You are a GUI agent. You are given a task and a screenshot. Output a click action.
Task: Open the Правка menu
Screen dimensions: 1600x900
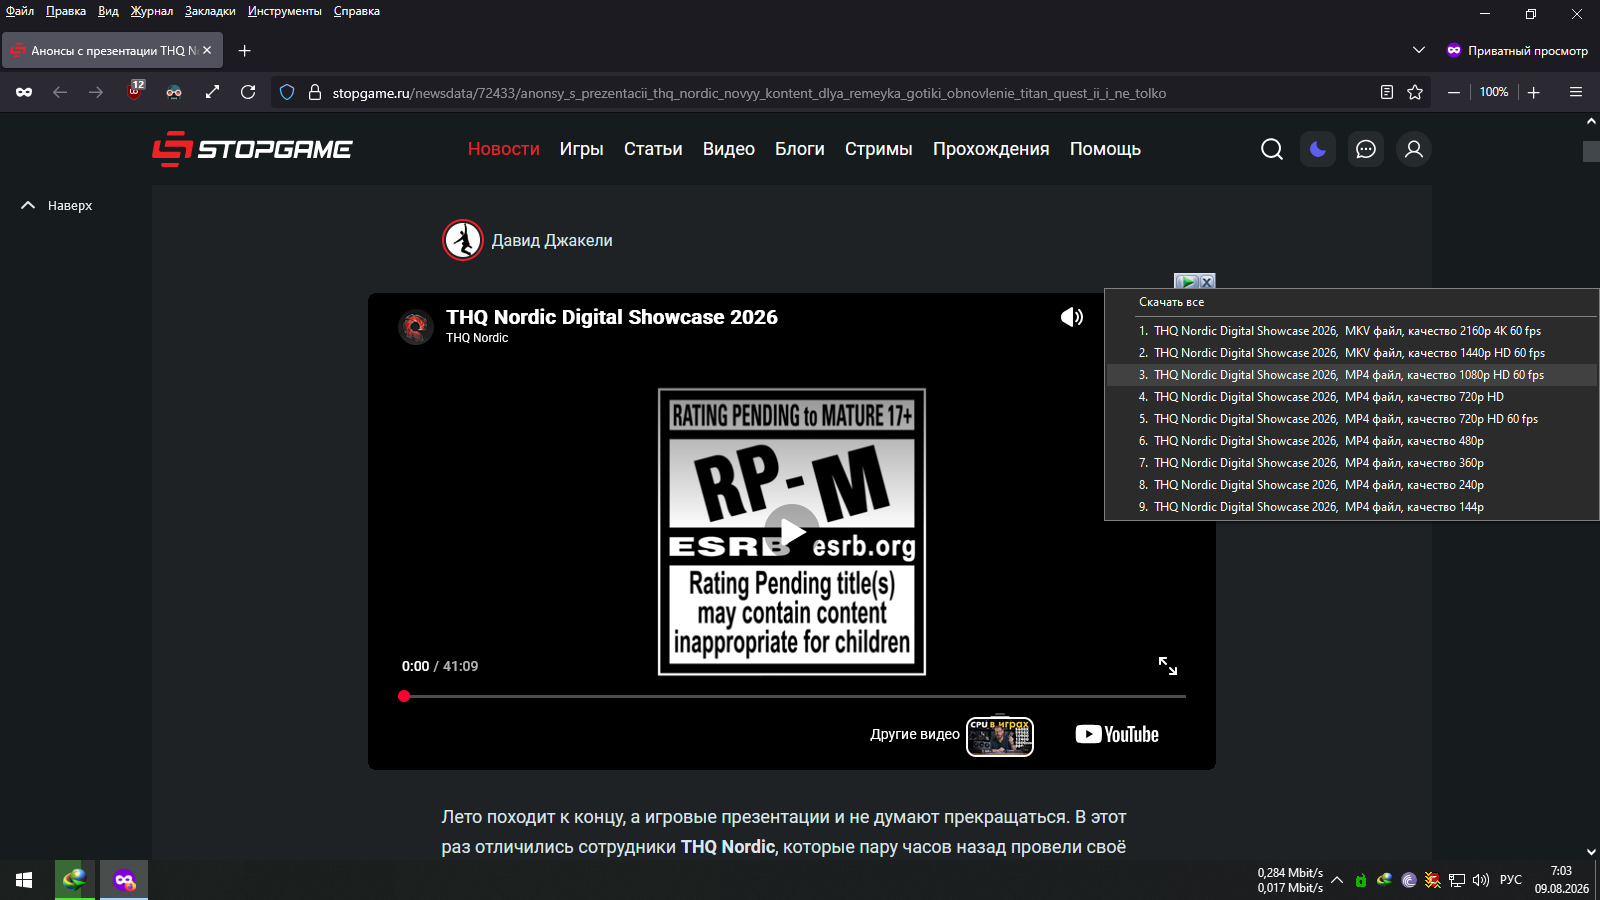66,11
